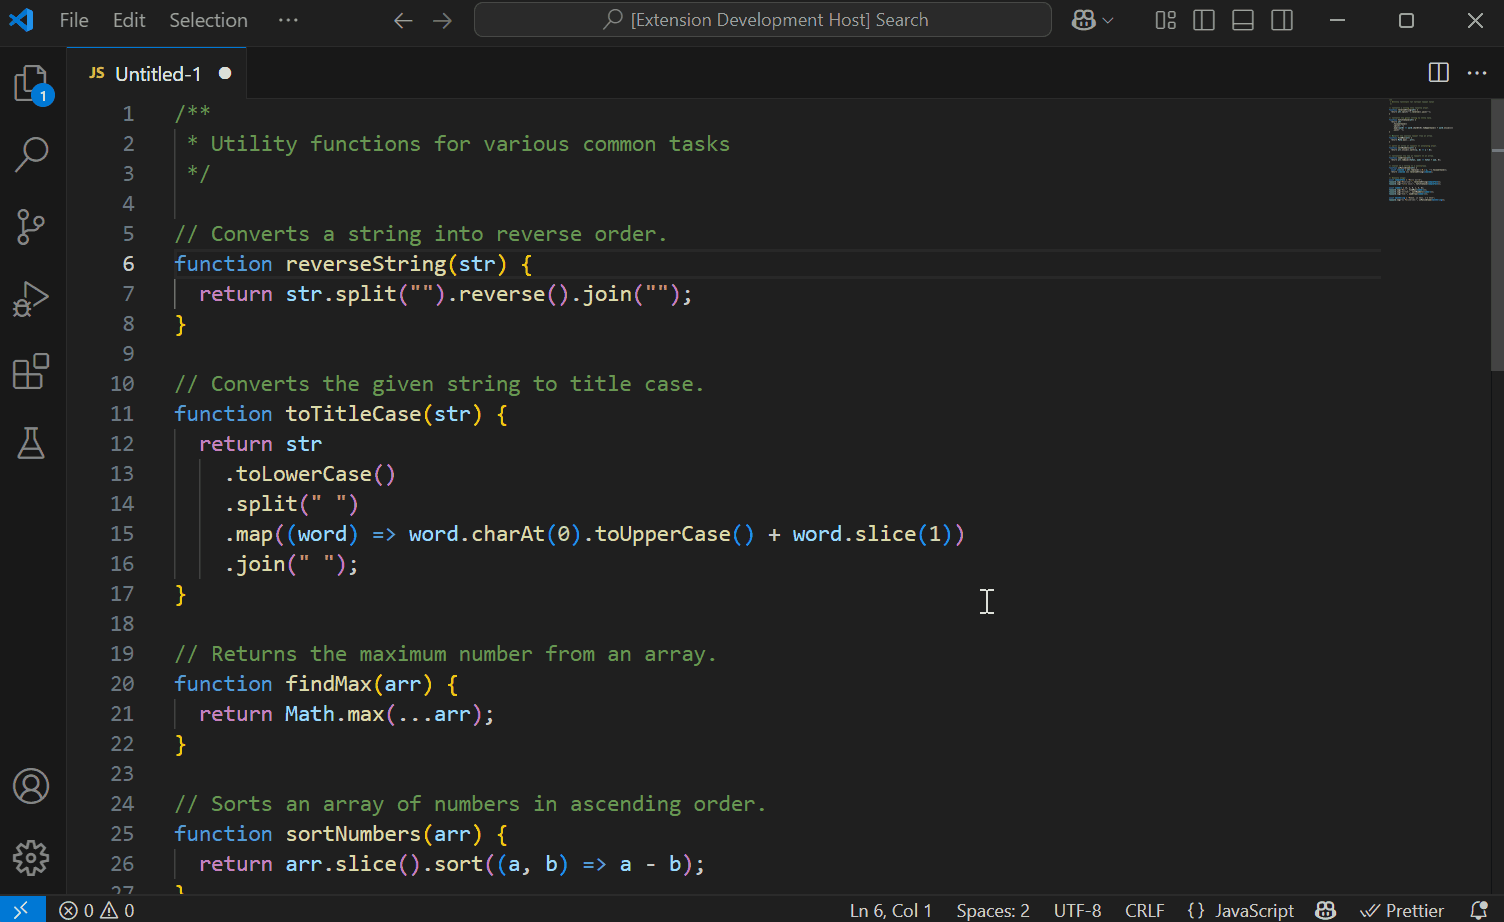Open the Manage settings gear
The width and height of the screenshot is (1504, 922).
point(30,858)
